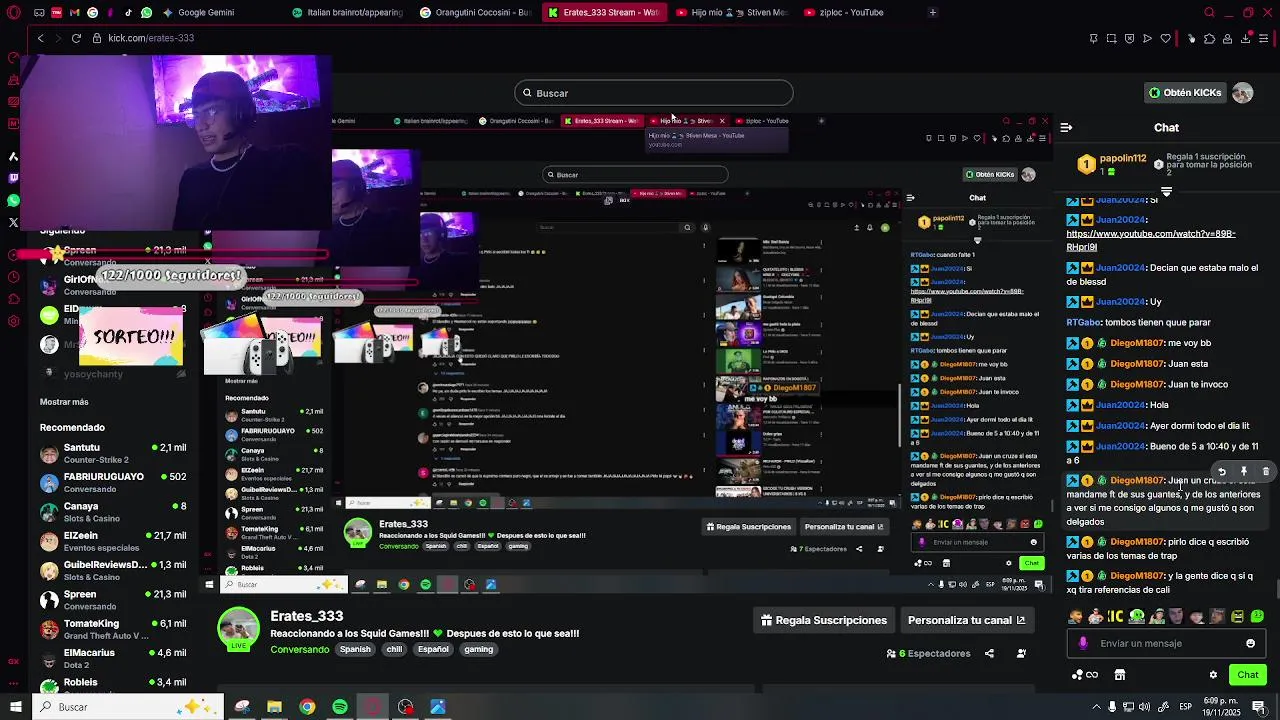Focus the Enviar un mensaje box
This screenshot has width=1280, height=720.
coord(1166,643)
